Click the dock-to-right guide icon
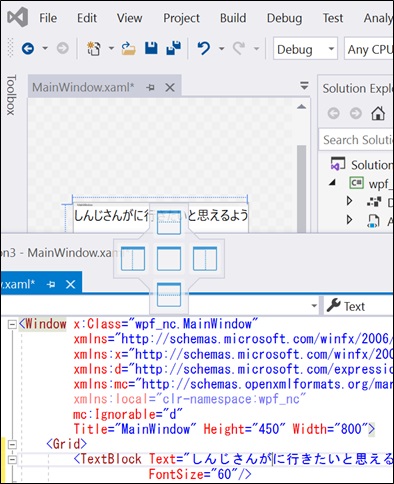Image resolution: width=394 pixels, height=484 pixels. point(205,258)
